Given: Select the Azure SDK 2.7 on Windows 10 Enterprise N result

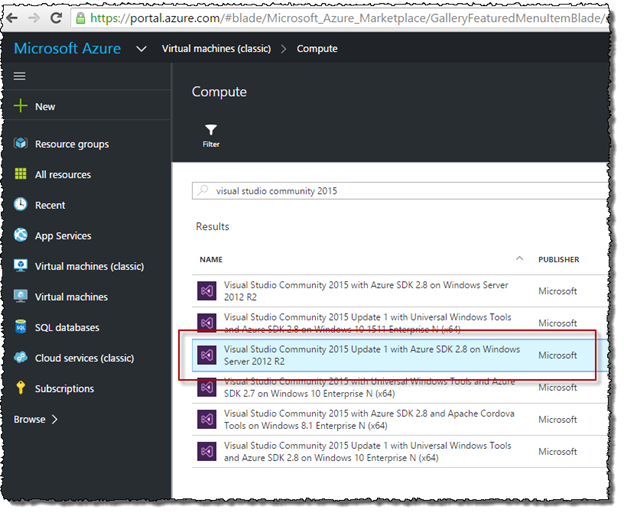Looking at the screenshot, I should (369, 387).
